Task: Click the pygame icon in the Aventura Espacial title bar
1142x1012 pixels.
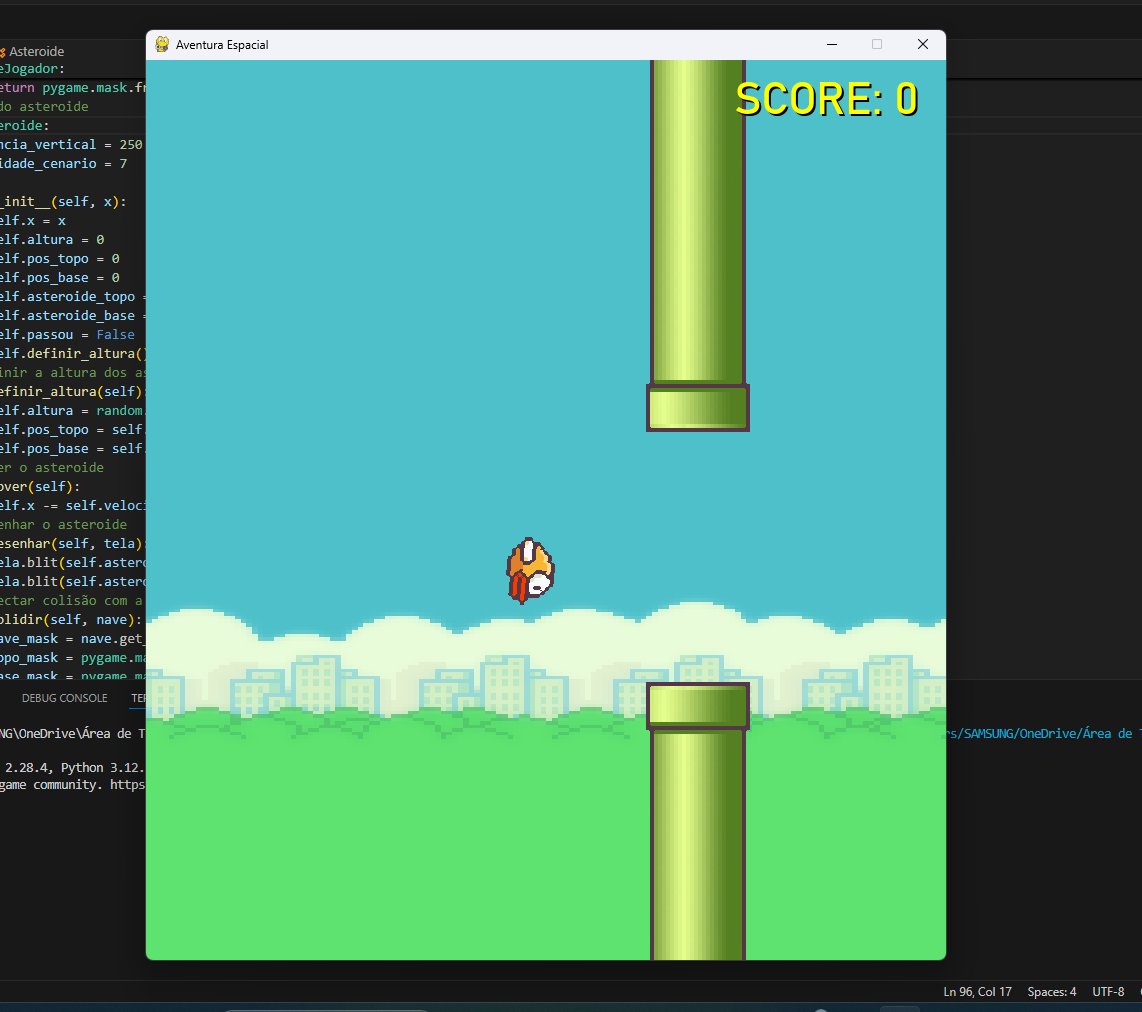Action: tap(162, 44)
